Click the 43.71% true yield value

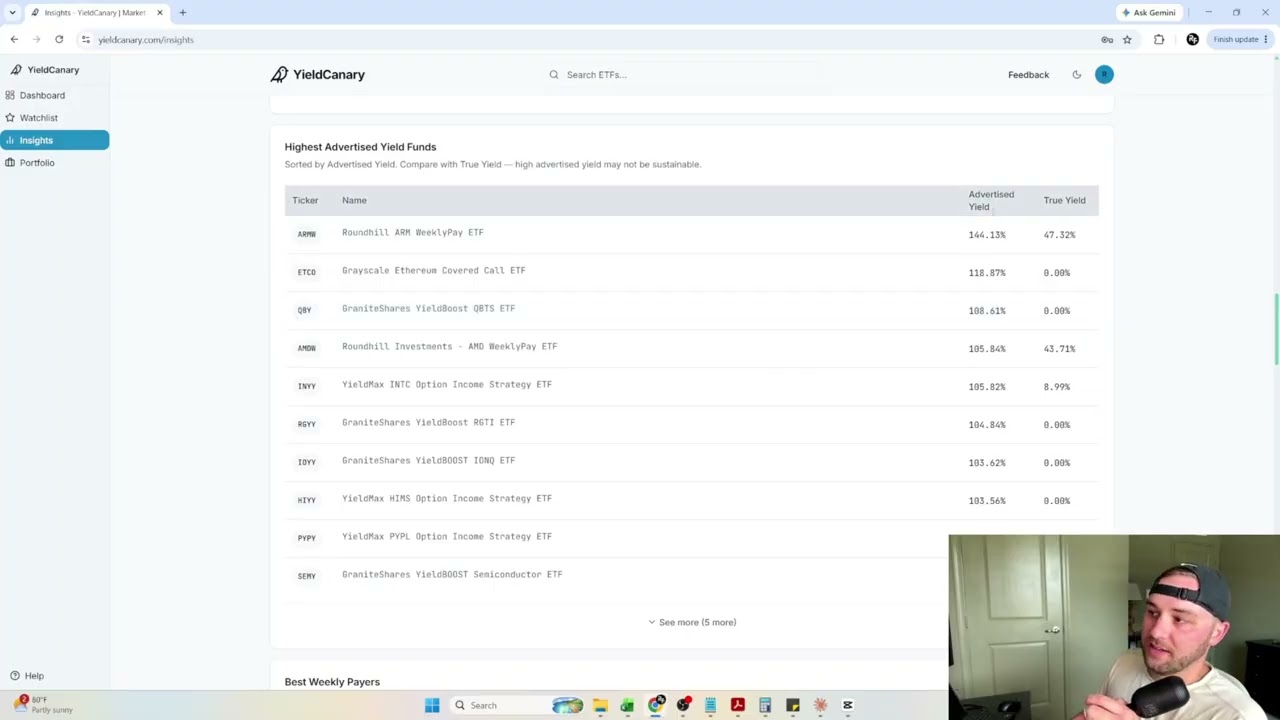click(1059, 349)
